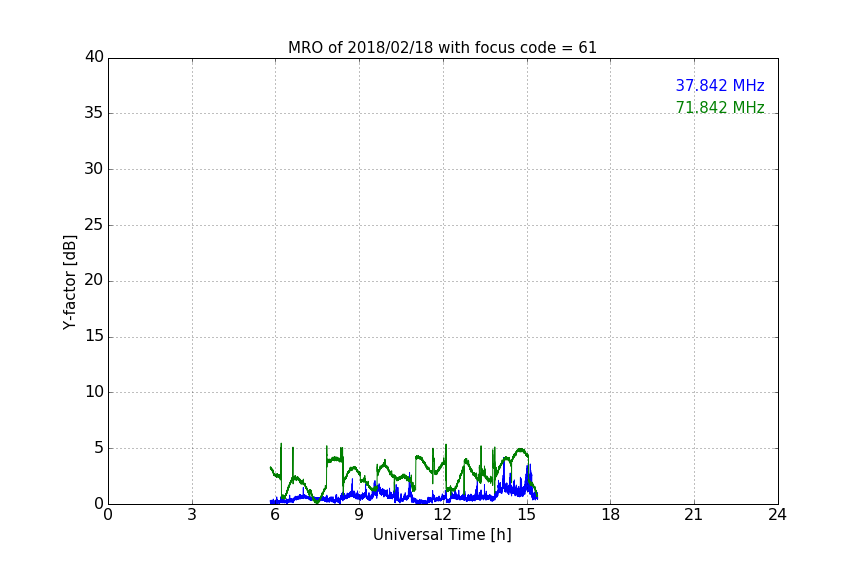Click y-axis tick label 30

click(94, 169)
